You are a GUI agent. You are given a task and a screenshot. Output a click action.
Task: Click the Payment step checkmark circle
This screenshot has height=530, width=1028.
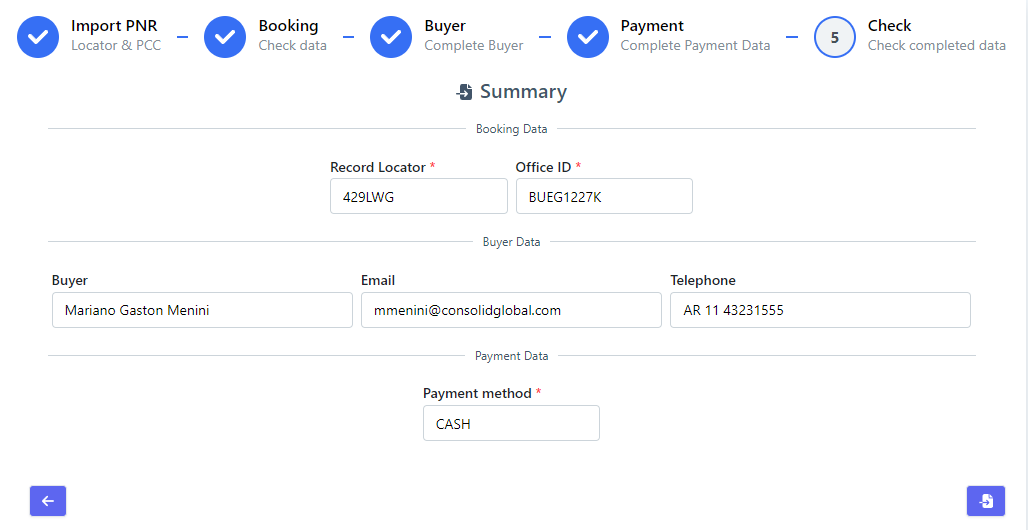pos(588,37)
